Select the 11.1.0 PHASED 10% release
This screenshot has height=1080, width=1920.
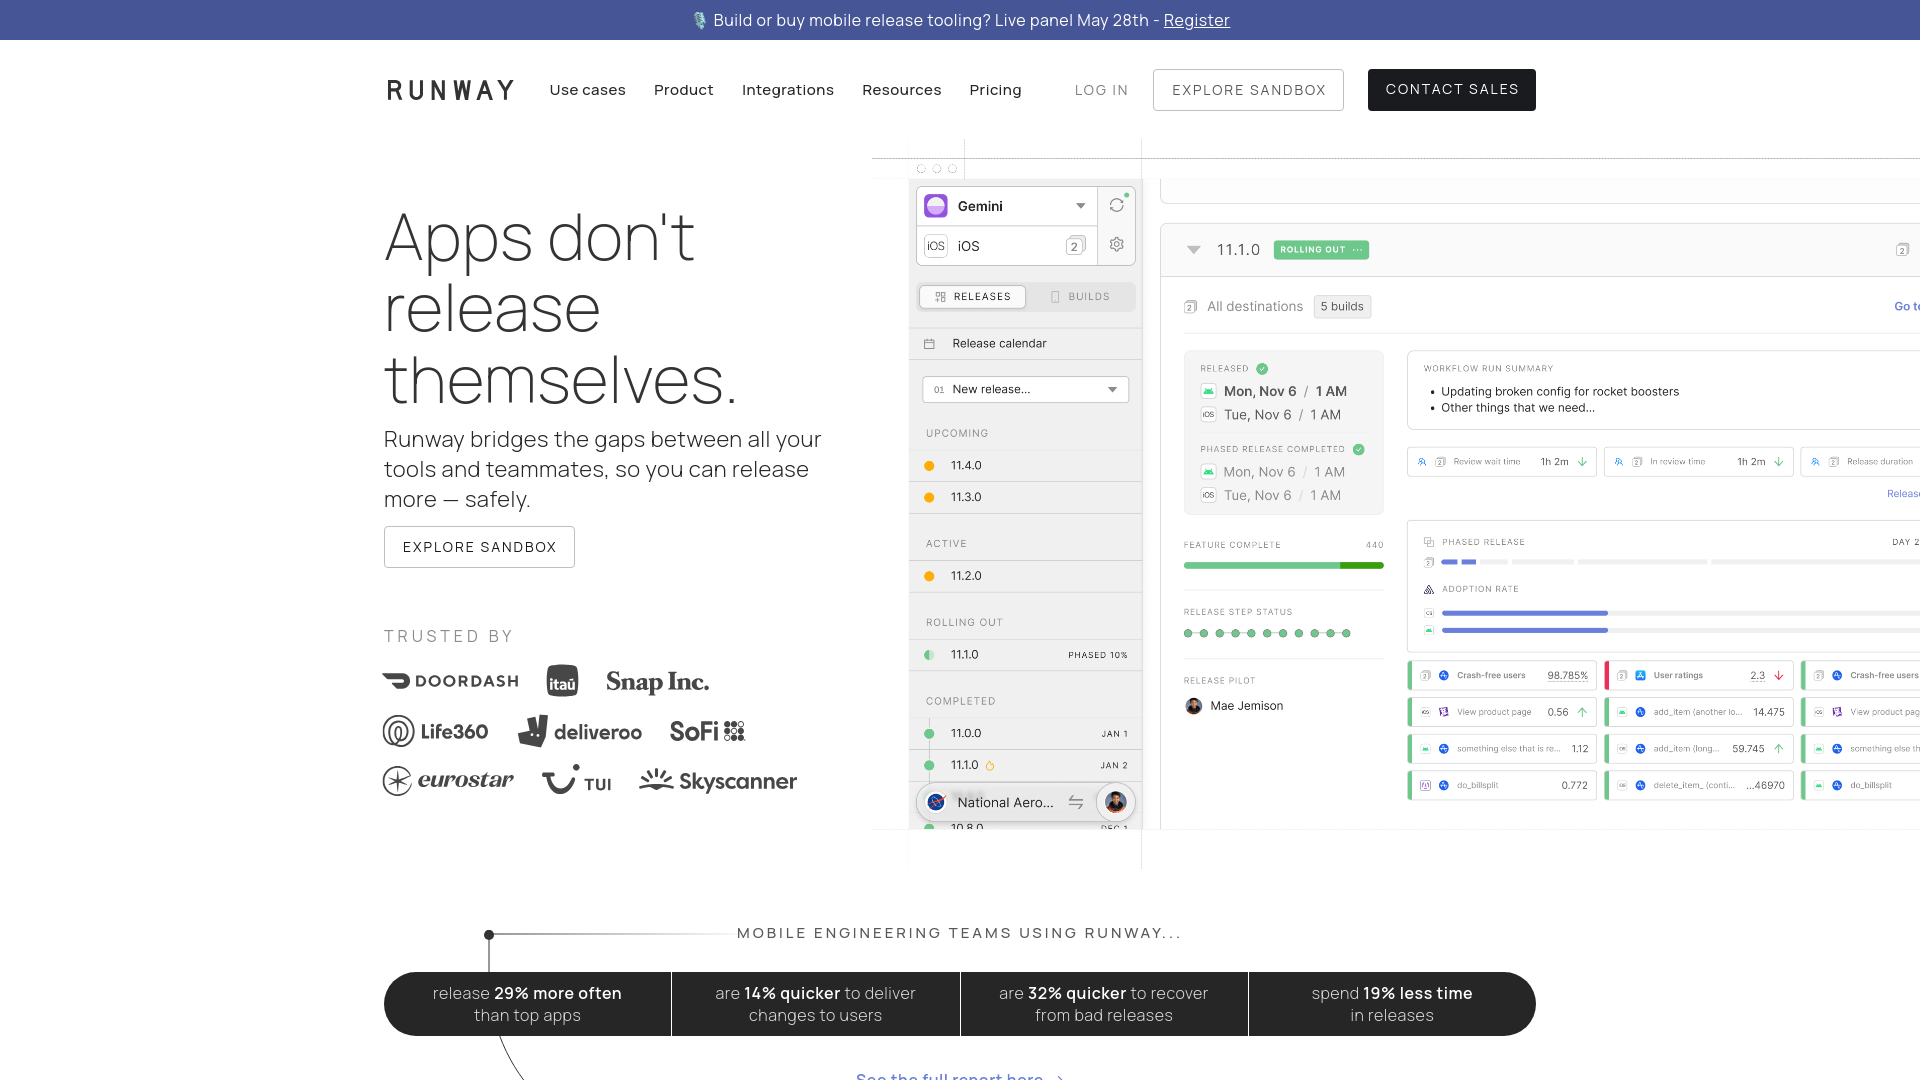tap(1025, 655)
